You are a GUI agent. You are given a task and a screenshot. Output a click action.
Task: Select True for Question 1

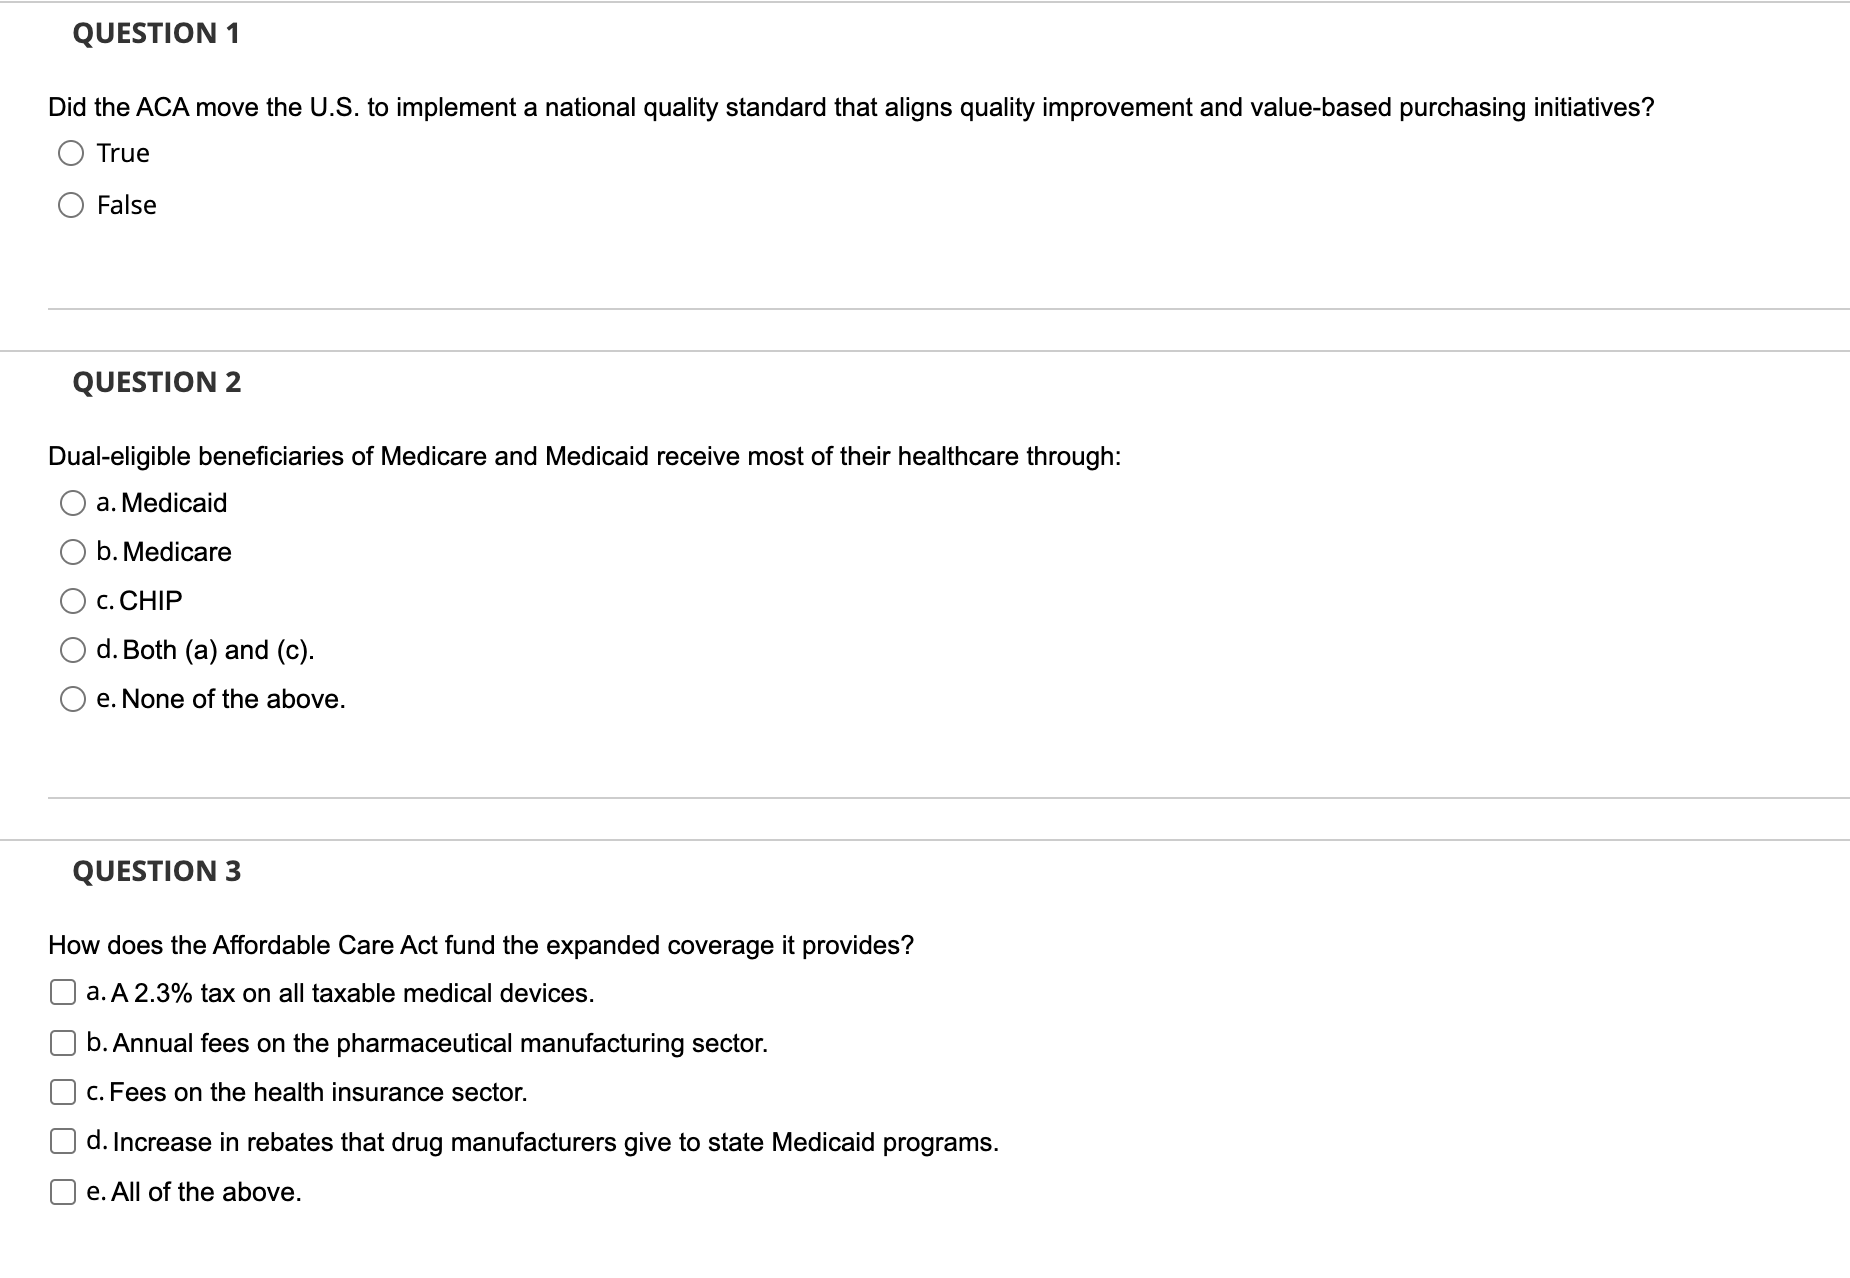tap(71, 153)
